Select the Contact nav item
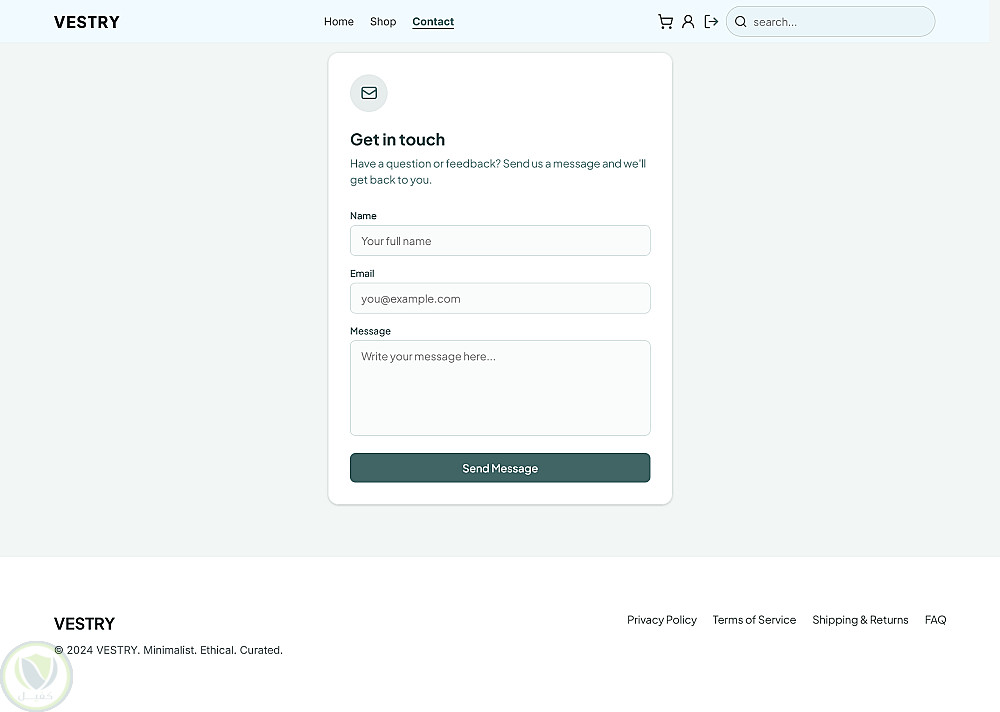 coord(433,22)
